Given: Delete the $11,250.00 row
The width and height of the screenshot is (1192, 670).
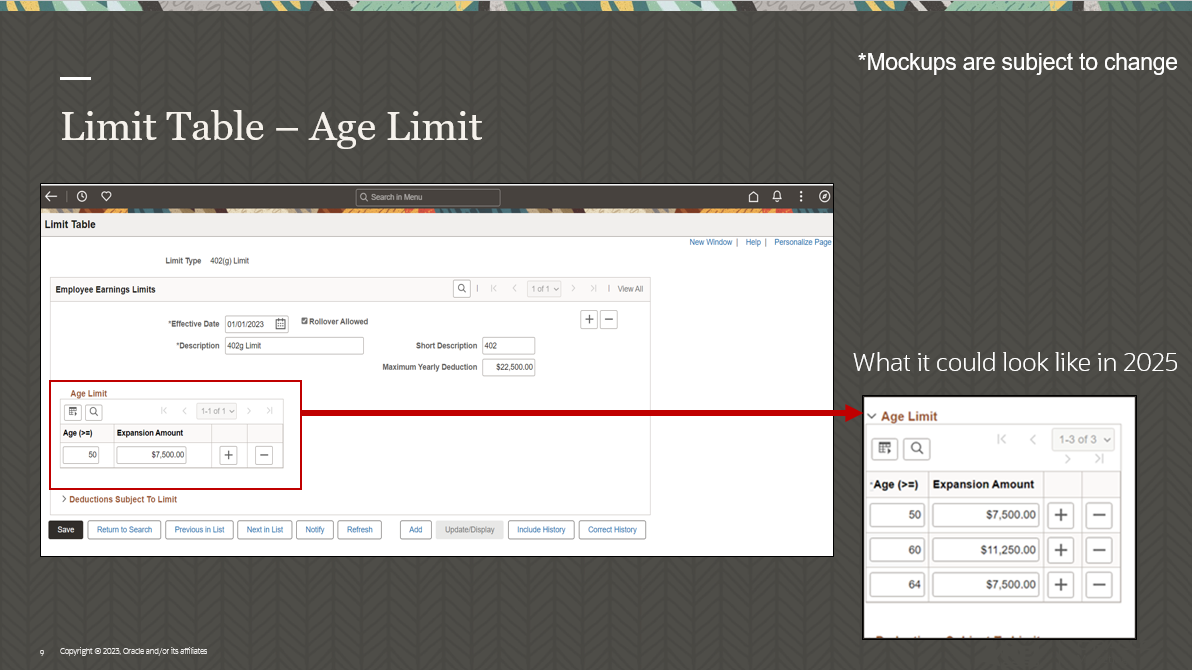Looking at the screenshot, I should coord(1098,550).
